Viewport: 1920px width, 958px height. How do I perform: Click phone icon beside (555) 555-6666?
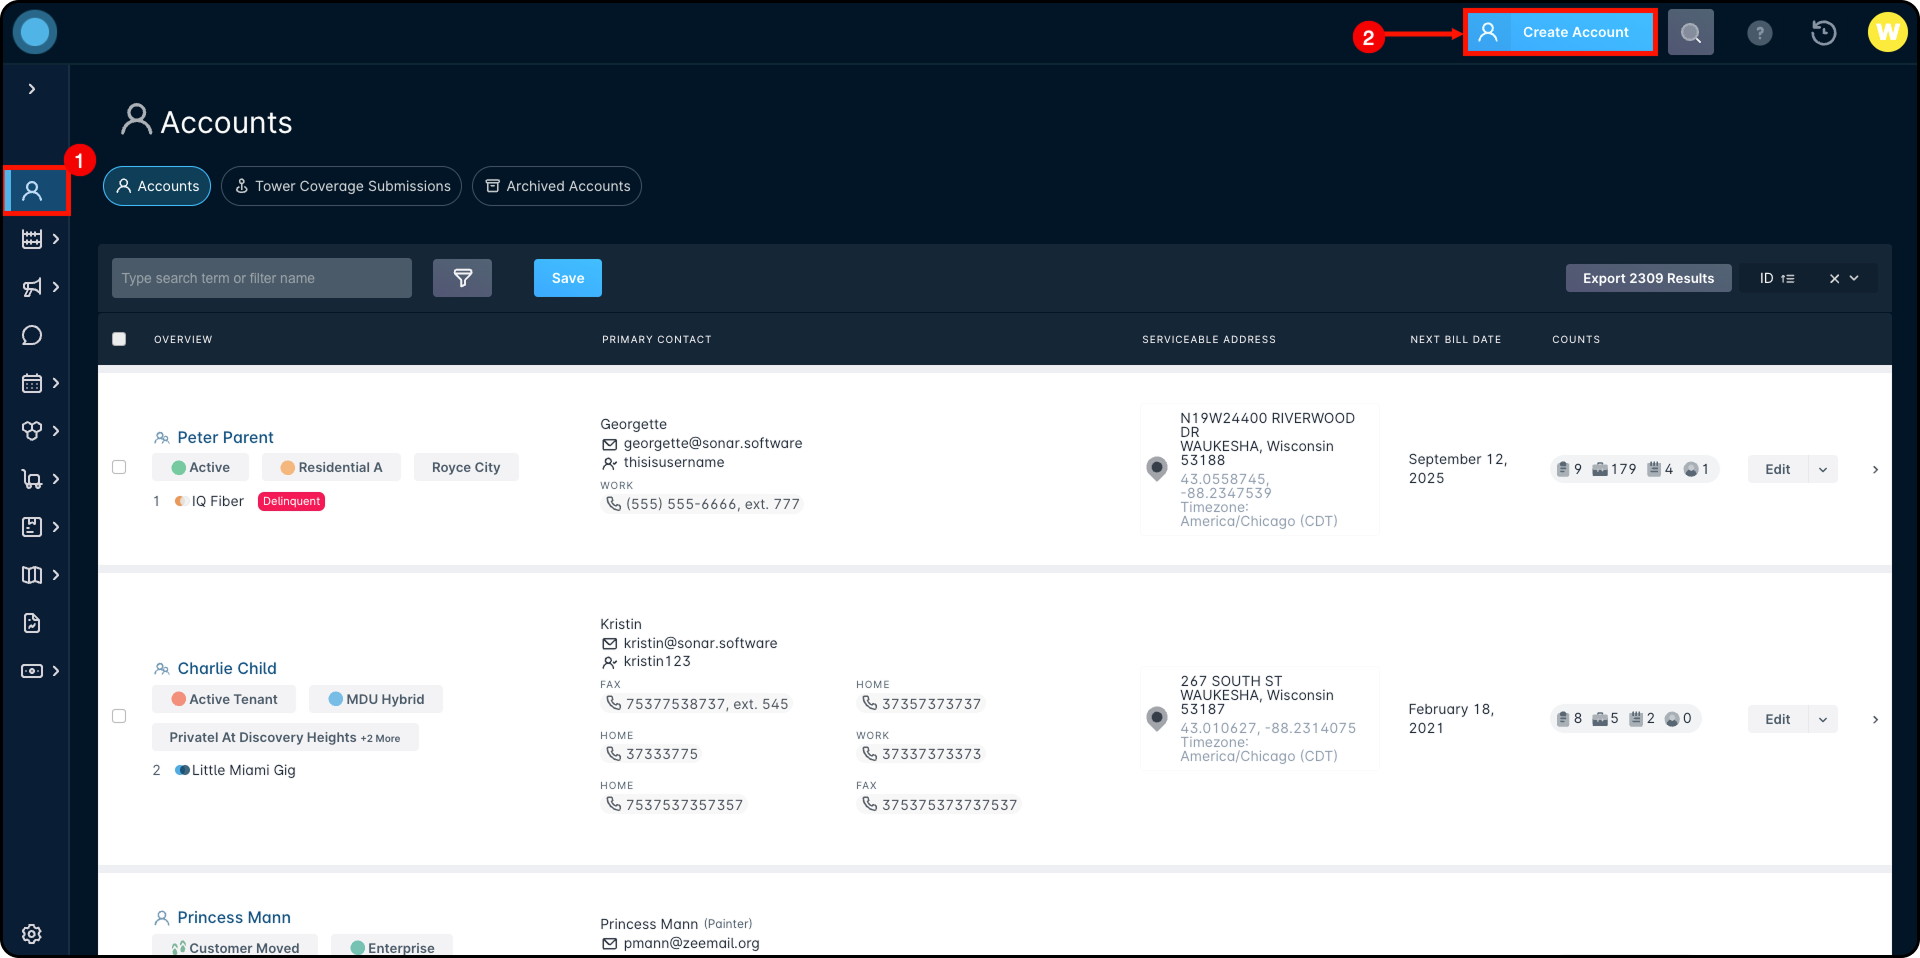(x=614, y=504)
